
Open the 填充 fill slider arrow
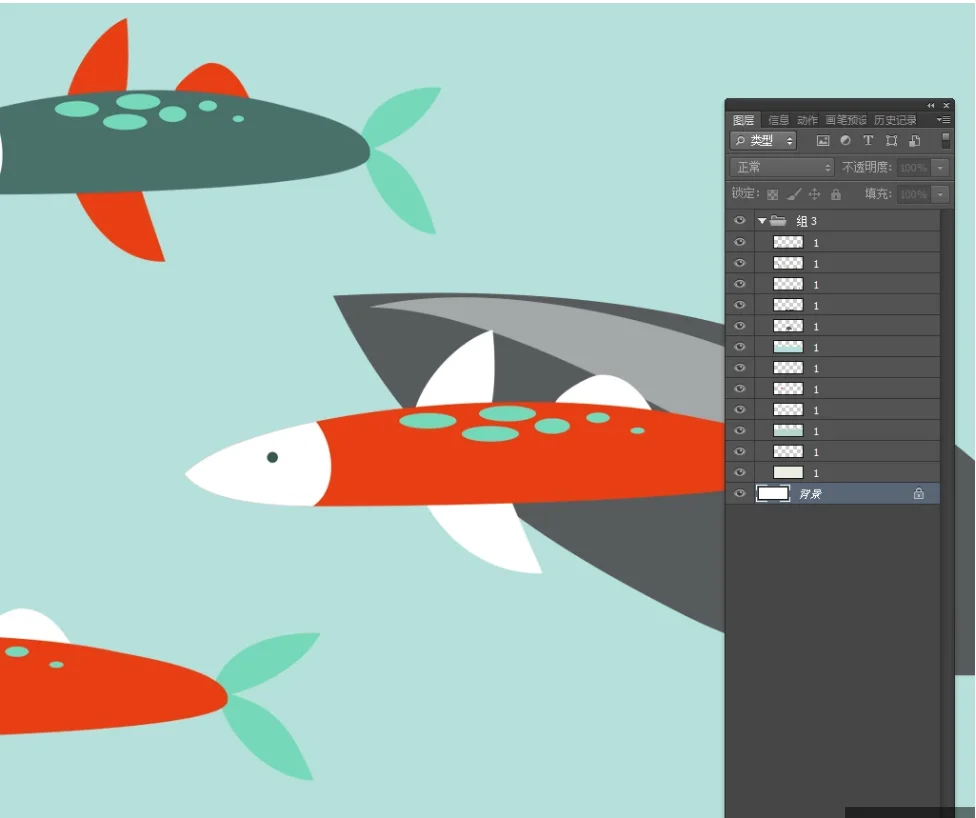click(x=940, y=194)
